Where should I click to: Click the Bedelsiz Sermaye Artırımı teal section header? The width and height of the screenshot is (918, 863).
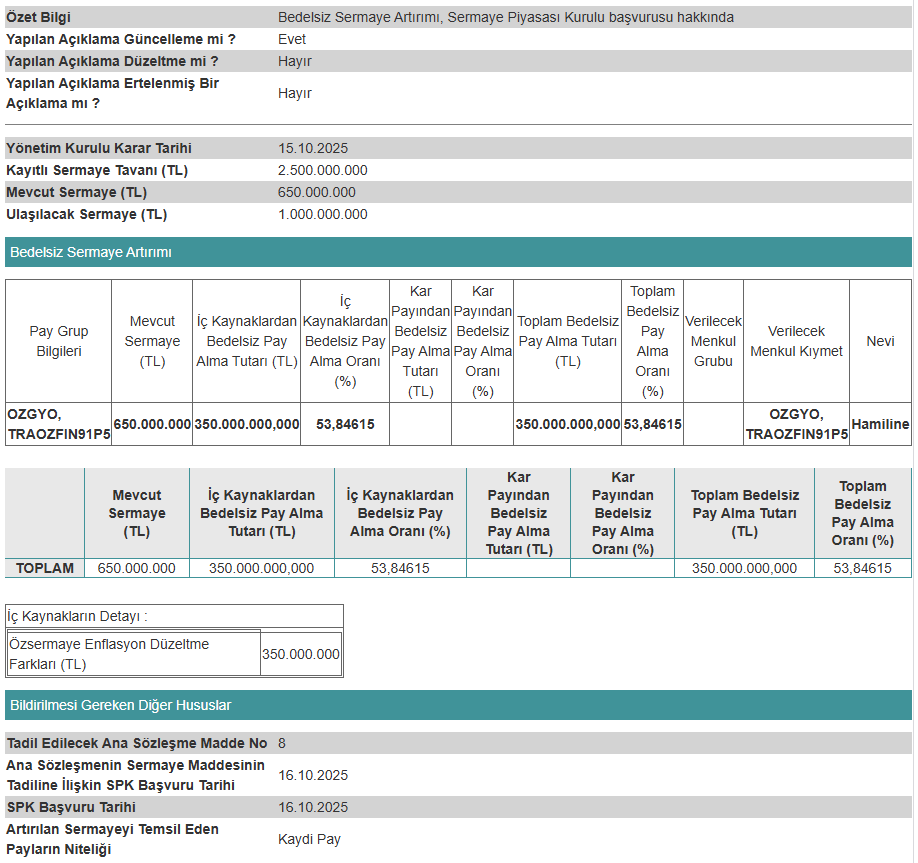click(91, 252)
